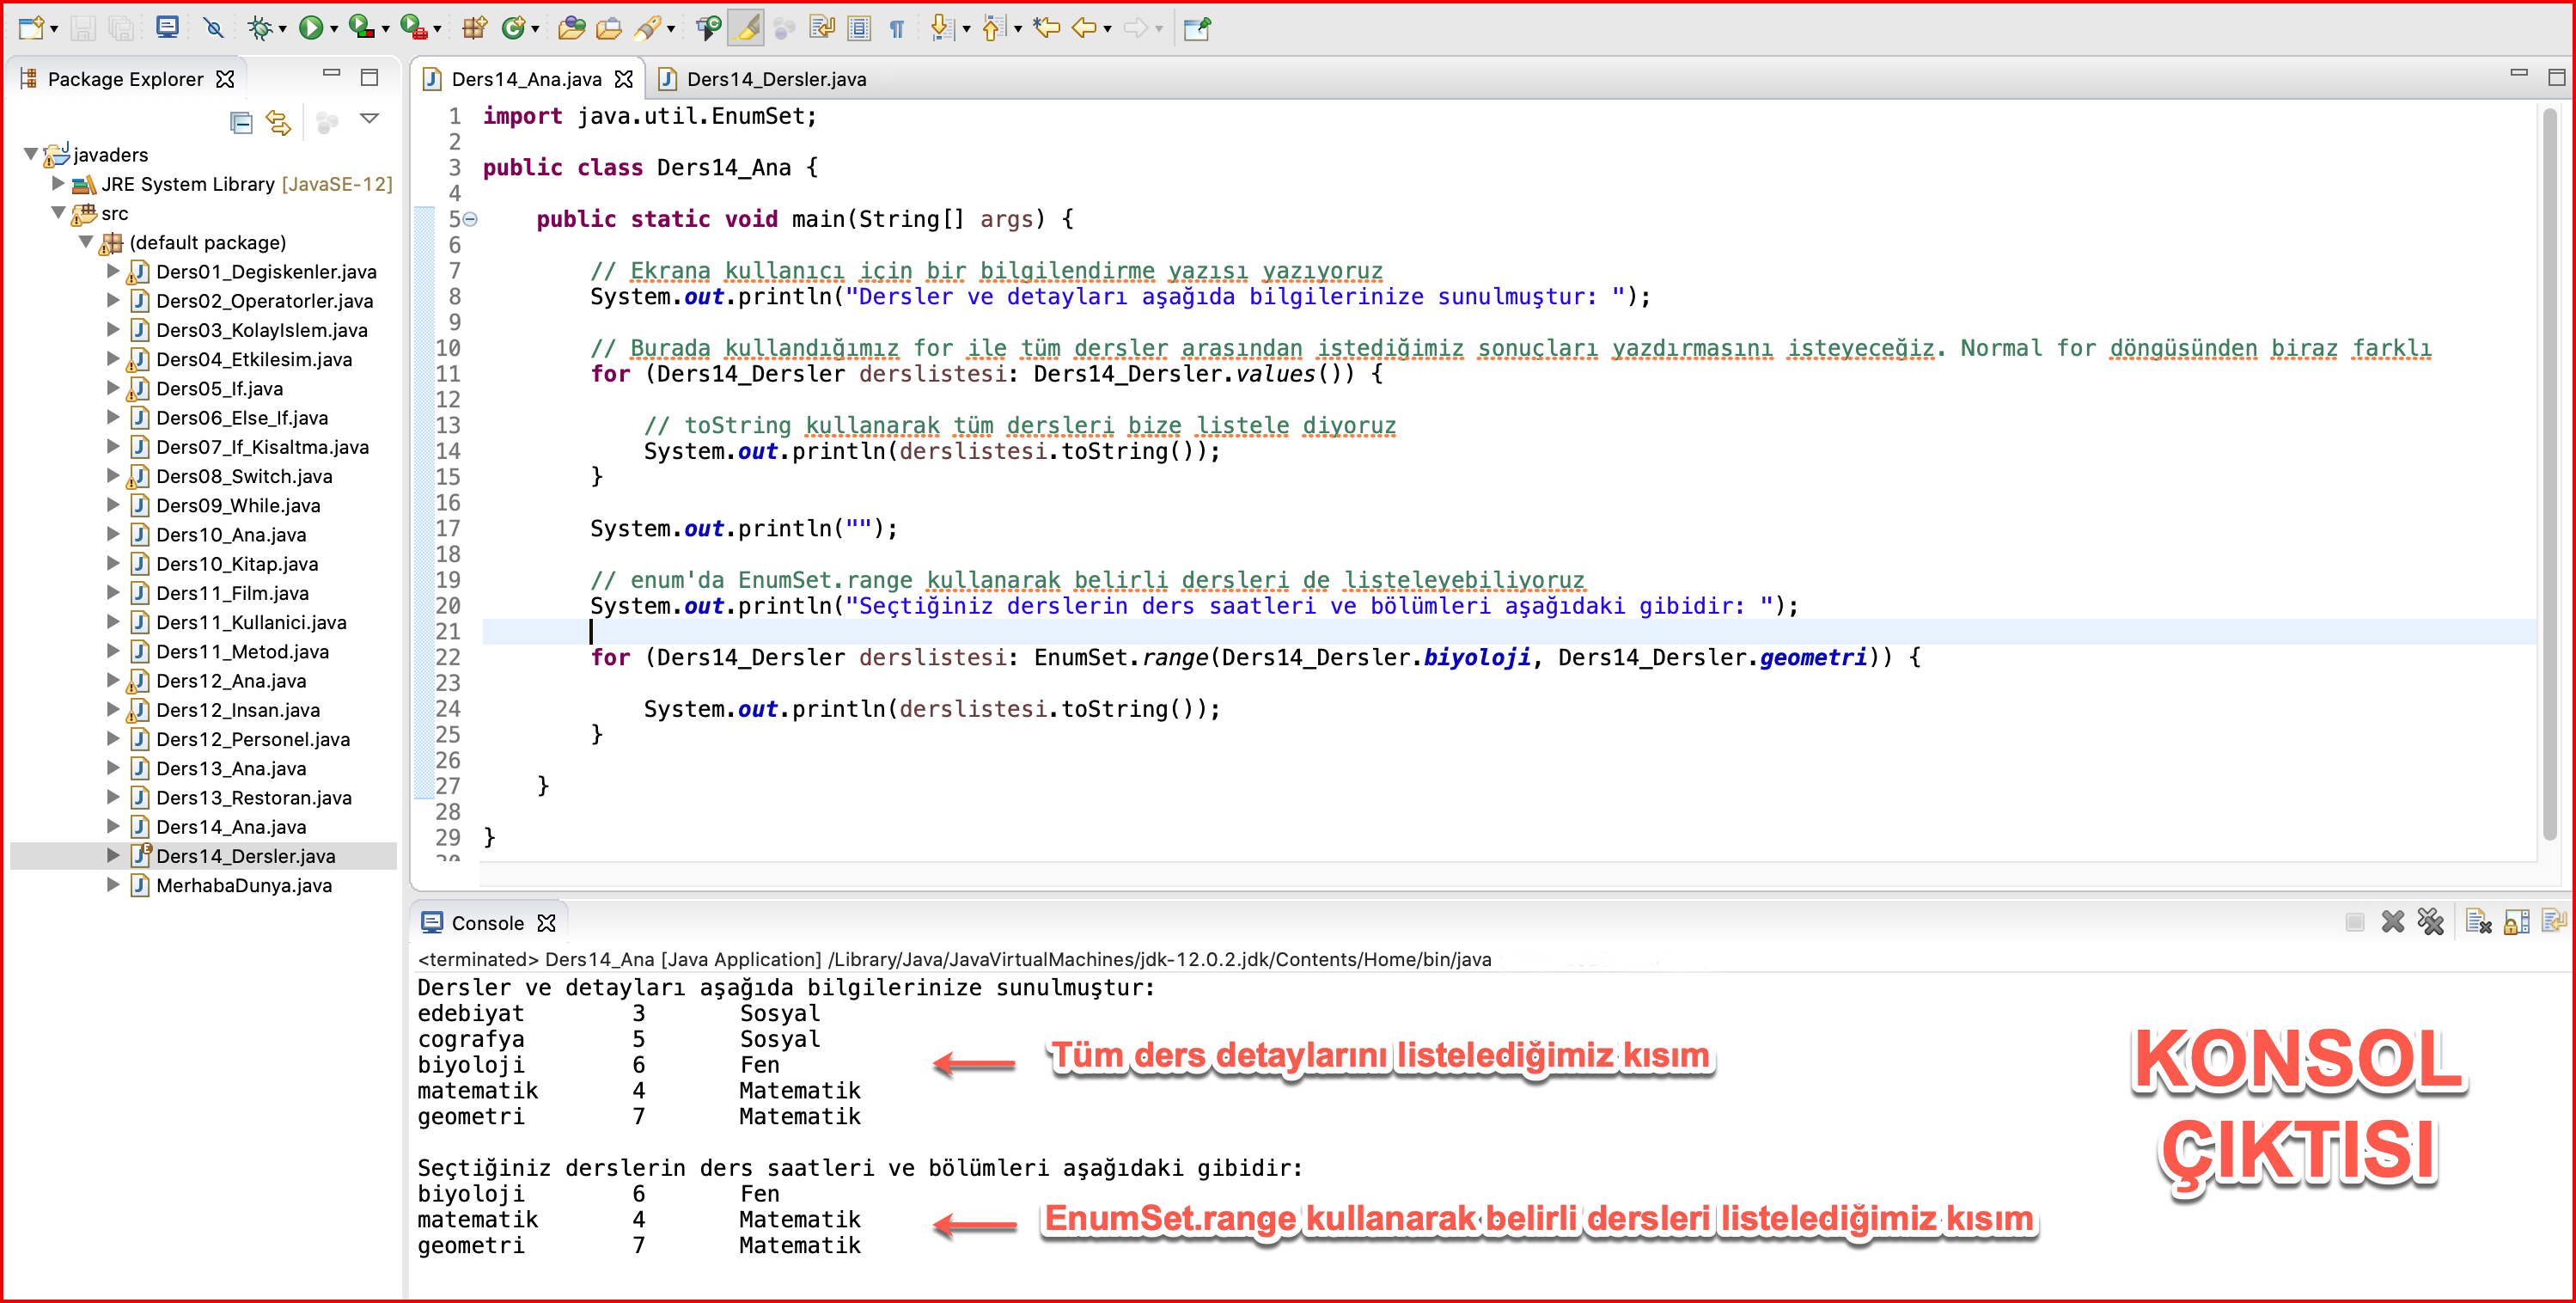Open the Package Explorer View Menu triangle
Screen dimensions: 2576x1303
[x=369, y=118]
